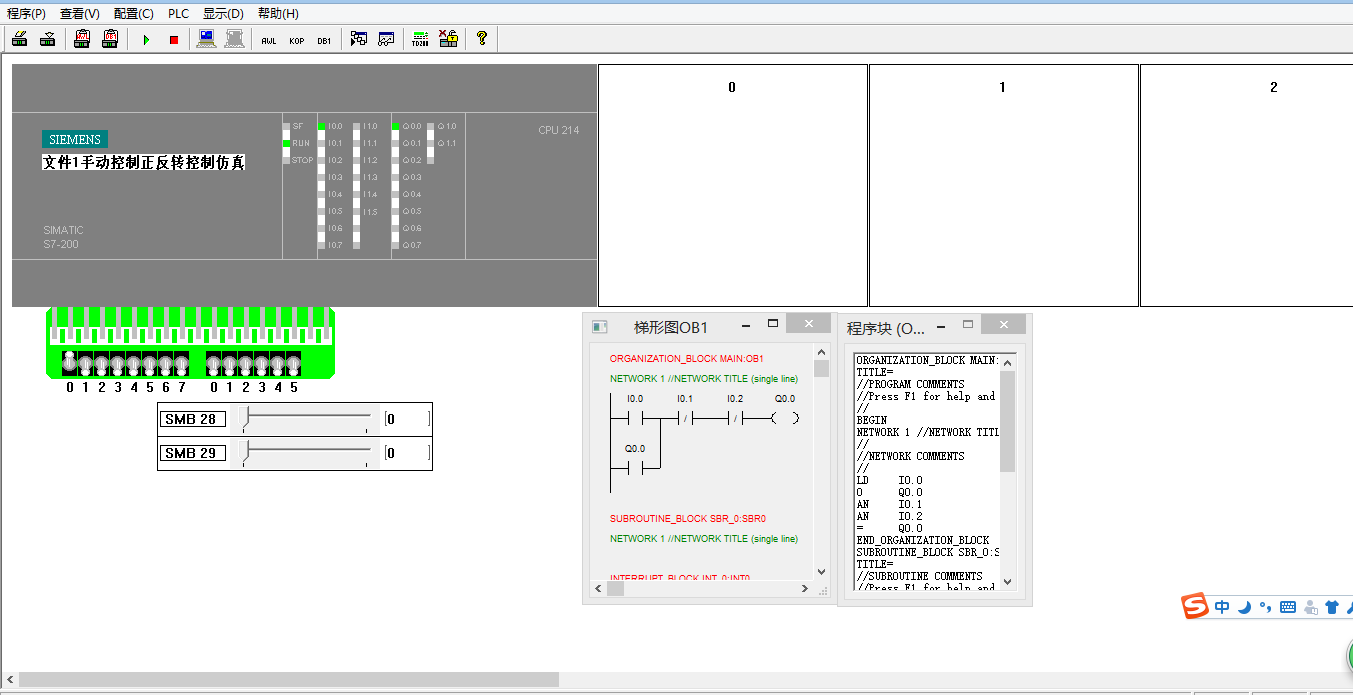Open the Sogou soft keyboard icon
Screen dimensions: 1353x695
[x=1288, y=607]
